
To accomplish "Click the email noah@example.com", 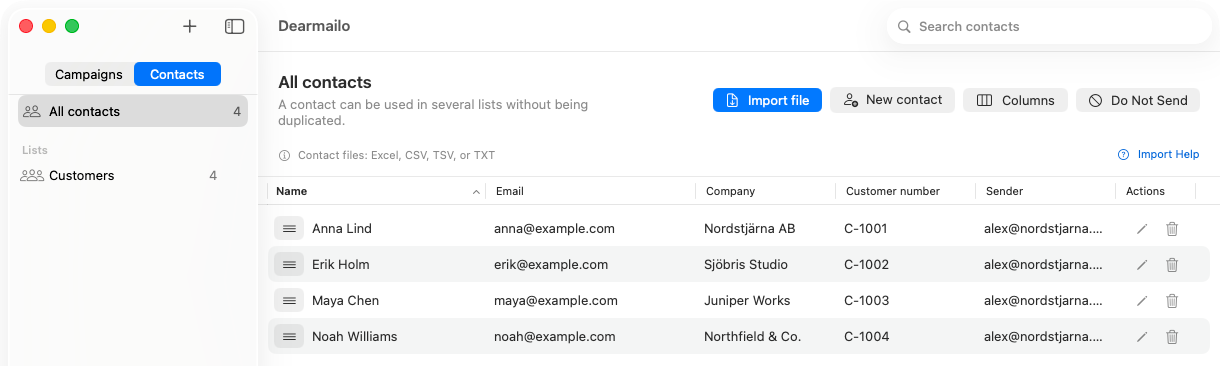I will [555, 336].
